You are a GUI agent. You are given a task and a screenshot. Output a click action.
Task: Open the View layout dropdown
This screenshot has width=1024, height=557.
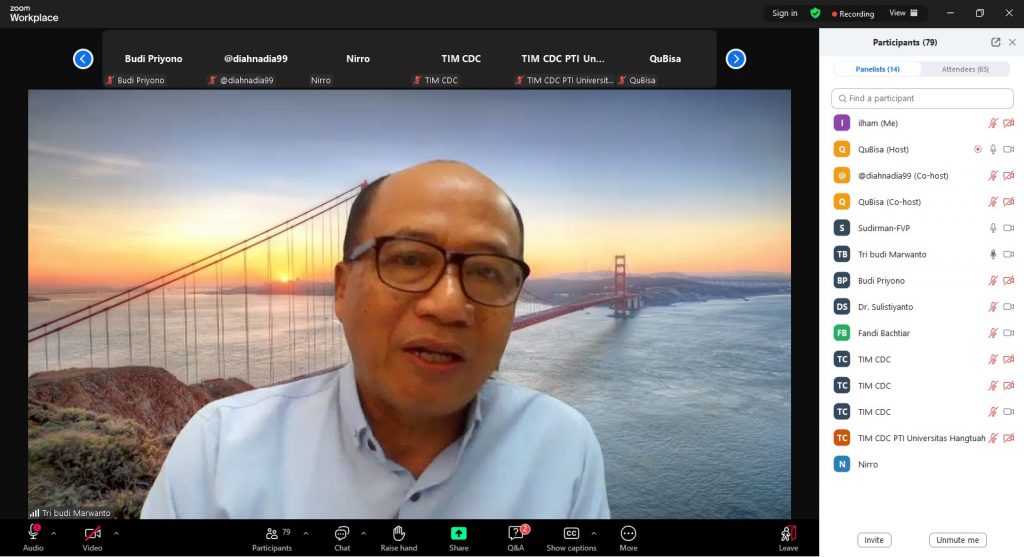(903, 13)
